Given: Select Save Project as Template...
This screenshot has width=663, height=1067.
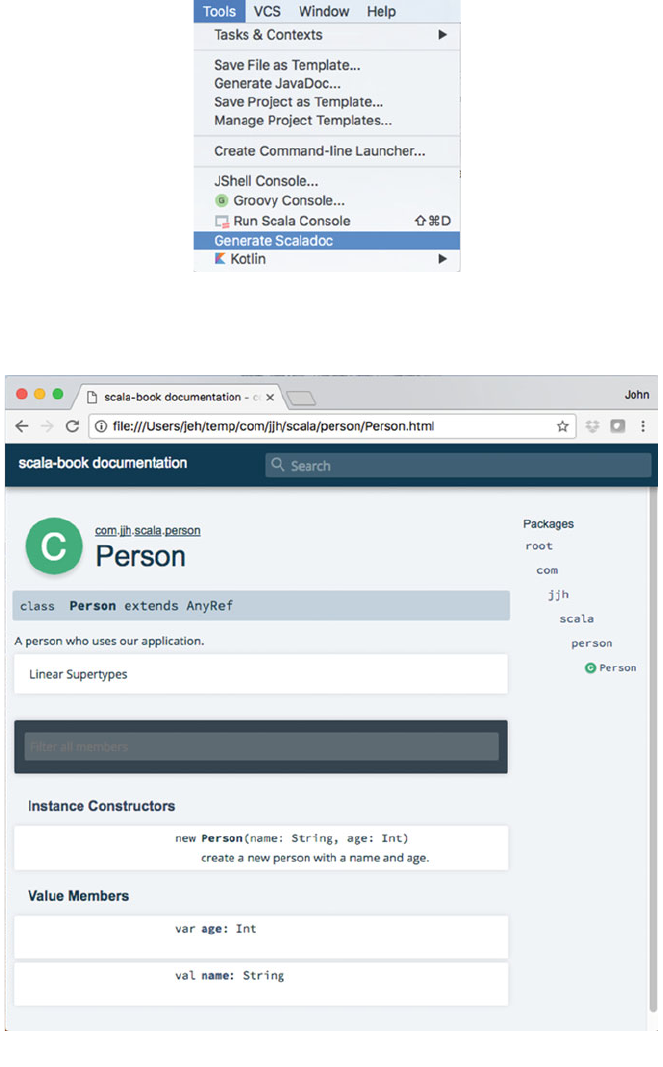Looking at the screenshot, I should pyautogui.click(x=298, y=102).
